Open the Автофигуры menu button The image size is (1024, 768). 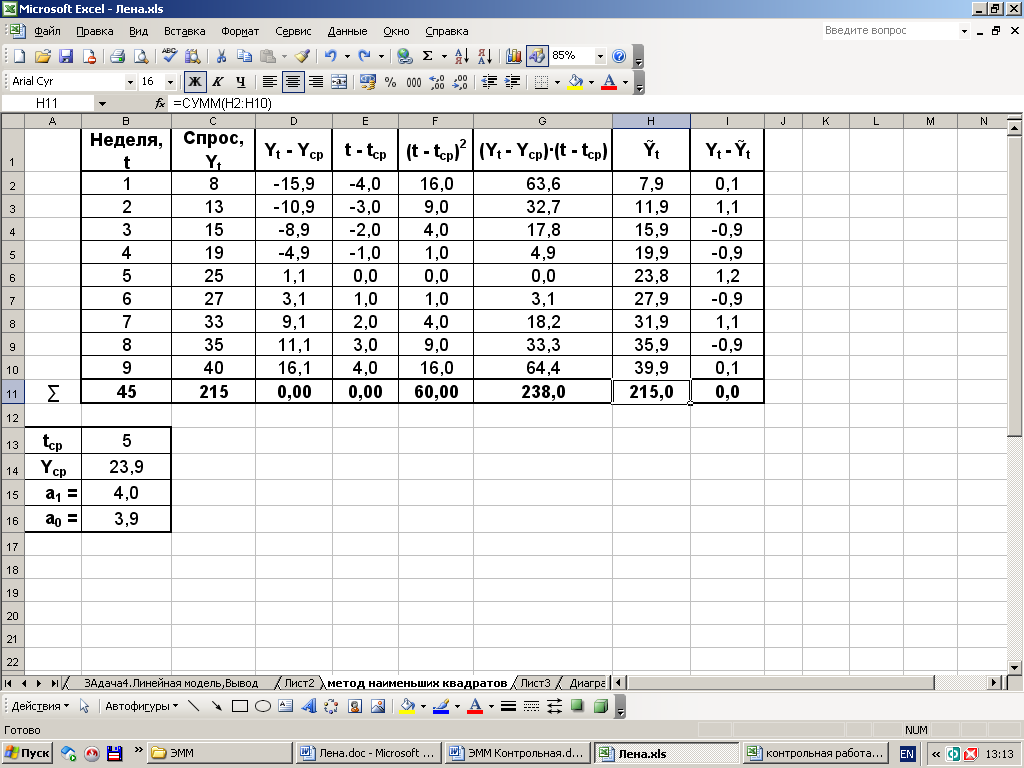point(141,706)
